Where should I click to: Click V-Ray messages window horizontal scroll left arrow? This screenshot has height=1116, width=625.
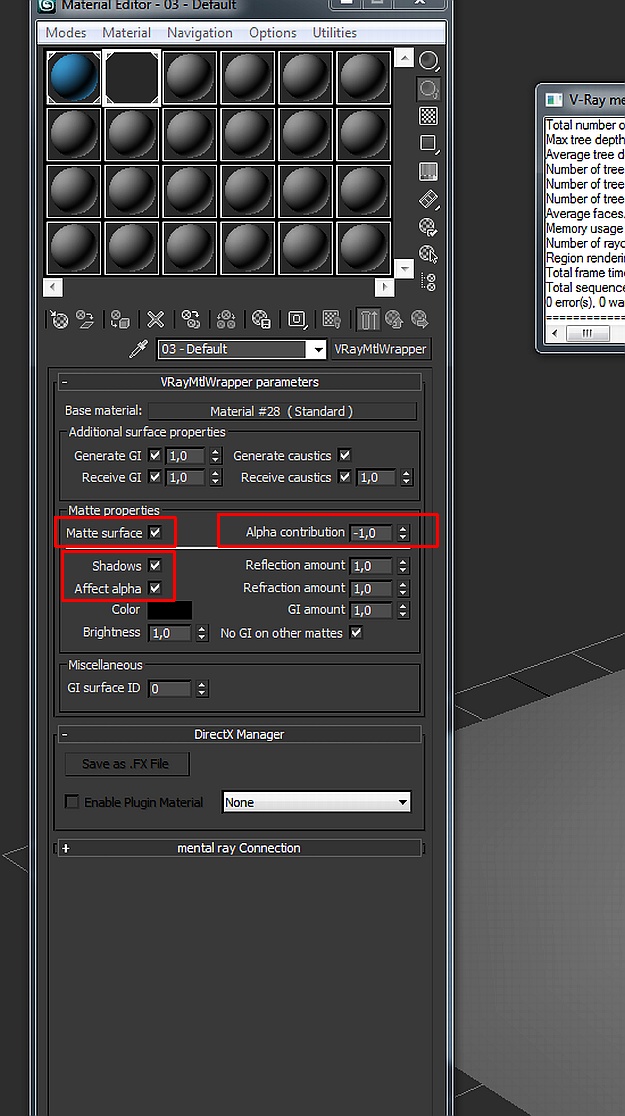[555, 332]
